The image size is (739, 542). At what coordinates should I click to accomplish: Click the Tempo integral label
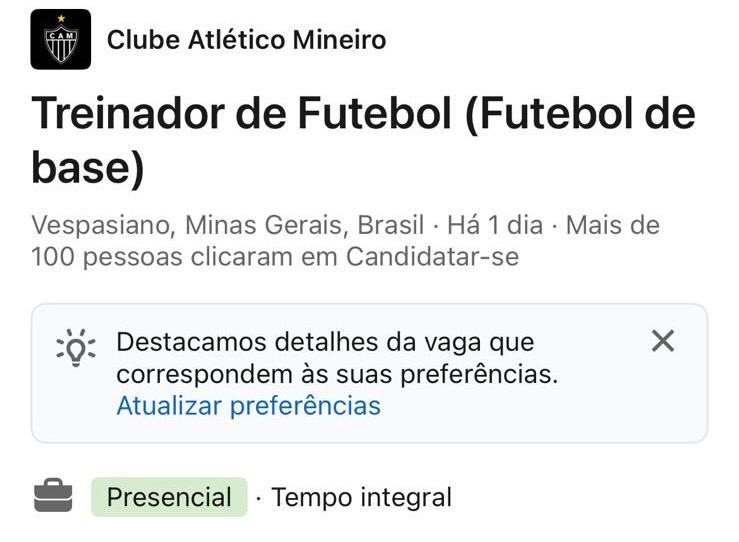361,497
